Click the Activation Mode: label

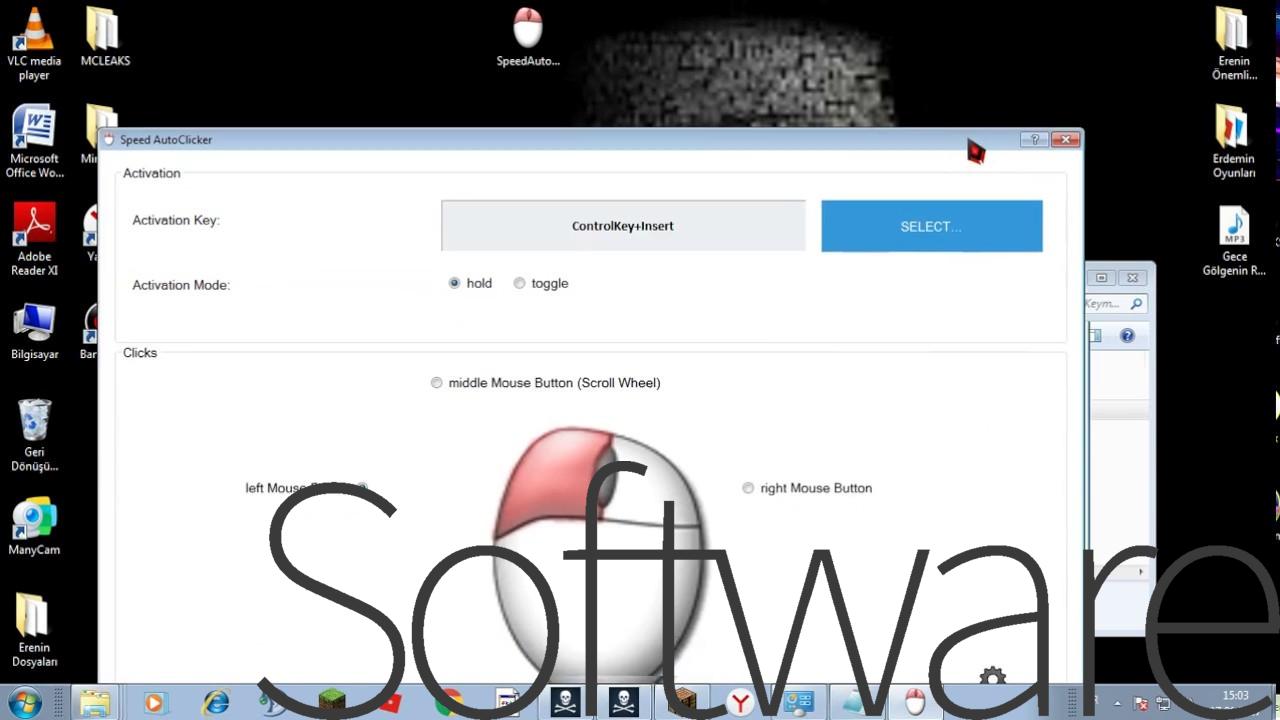[x=181, y=285]
